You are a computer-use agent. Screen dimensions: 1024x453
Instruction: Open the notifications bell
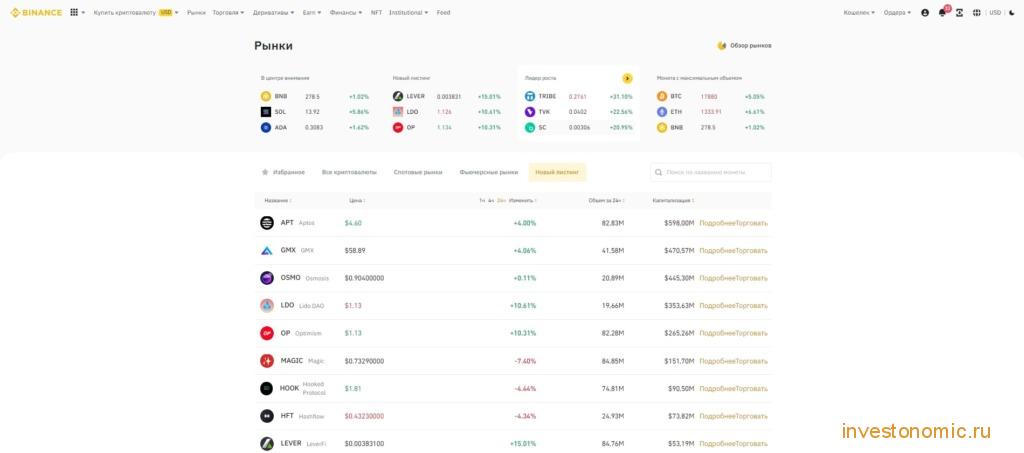click(x=942, y=12)
